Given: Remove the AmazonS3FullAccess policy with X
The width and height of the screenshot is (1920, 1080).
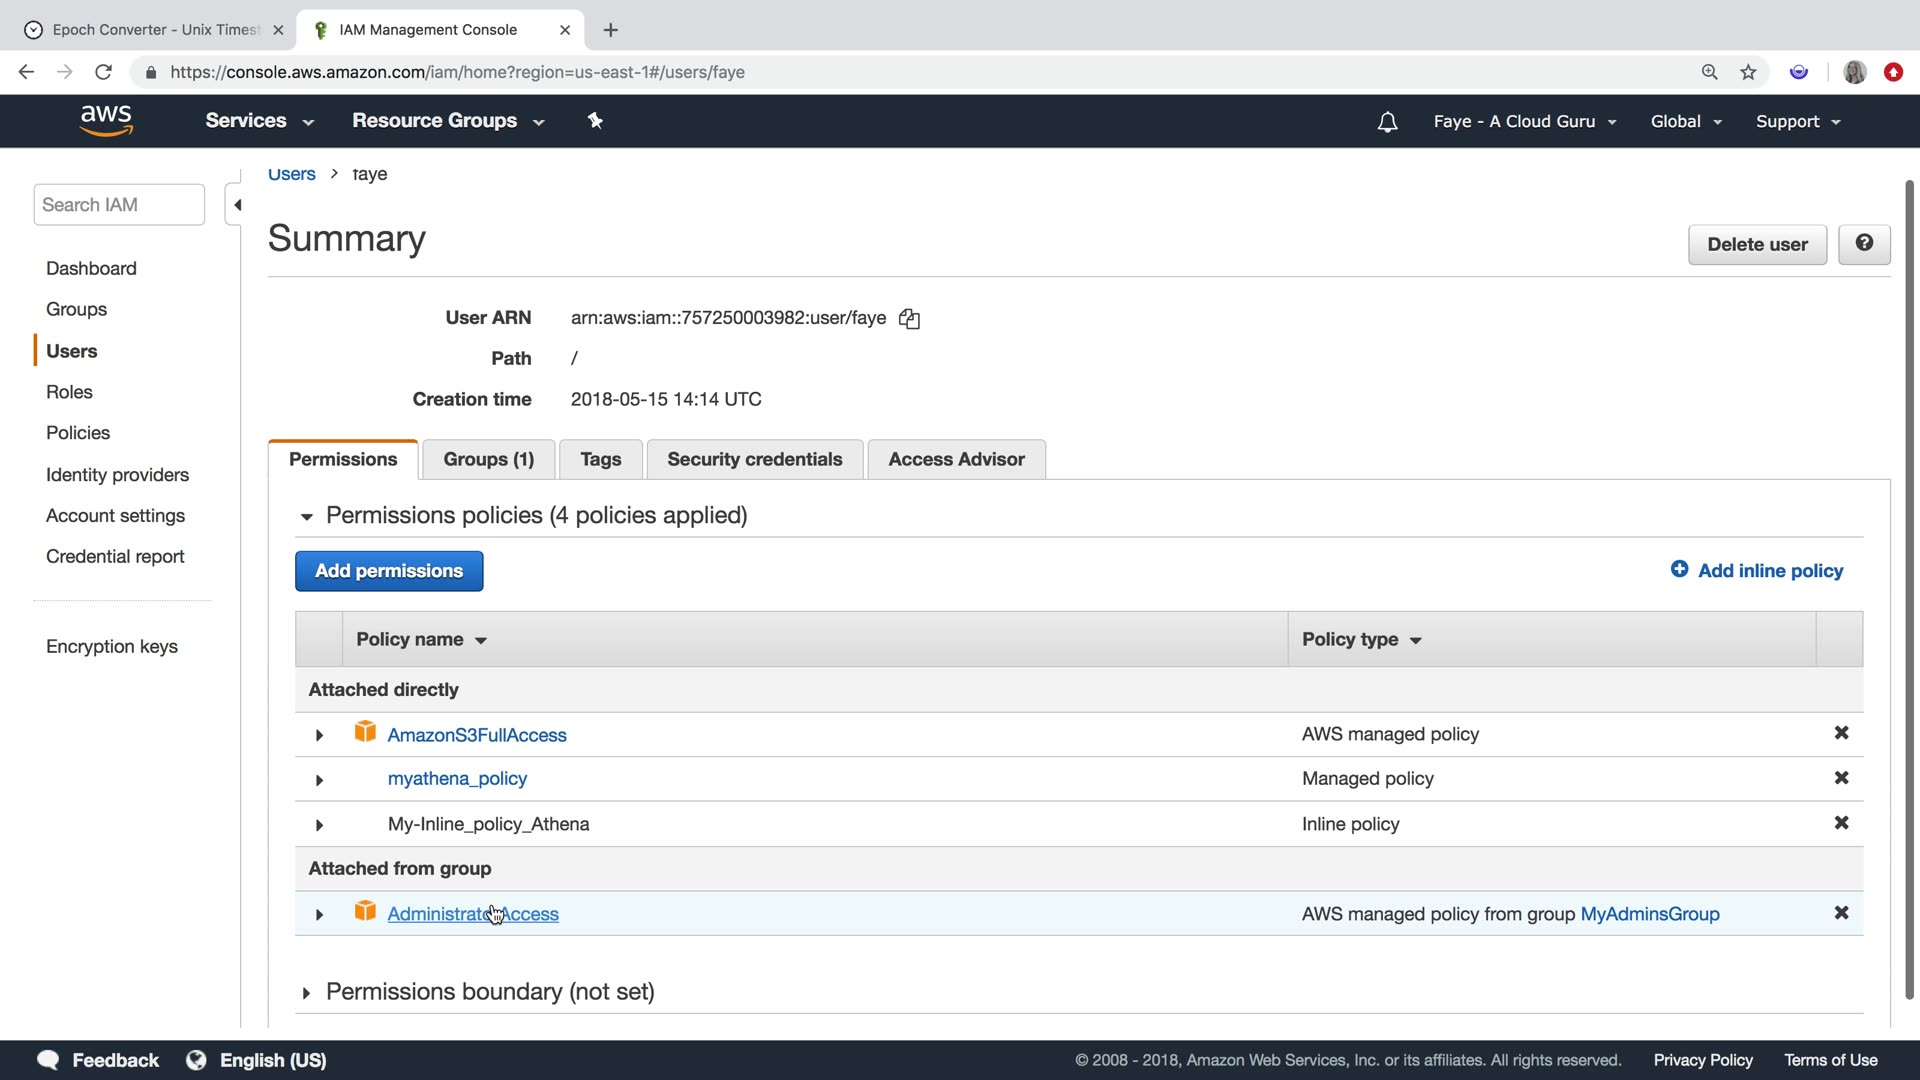Looking at the screenshot, I should (1841, 733).
